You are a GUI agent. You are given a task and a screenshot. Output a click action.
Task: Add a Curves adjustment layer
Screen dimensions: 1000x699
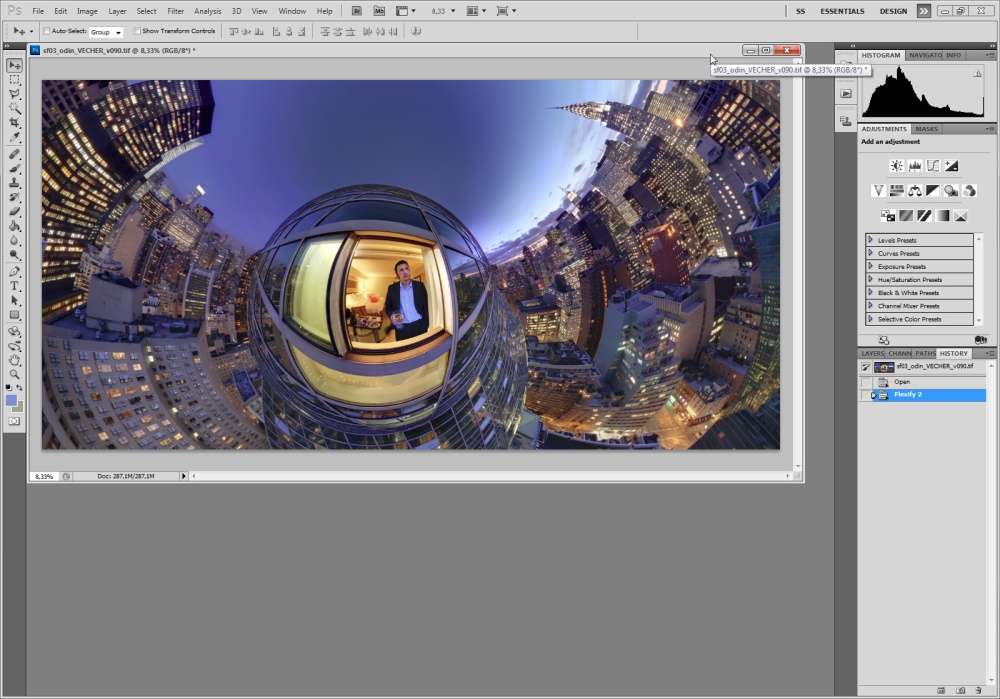point(932,166)
